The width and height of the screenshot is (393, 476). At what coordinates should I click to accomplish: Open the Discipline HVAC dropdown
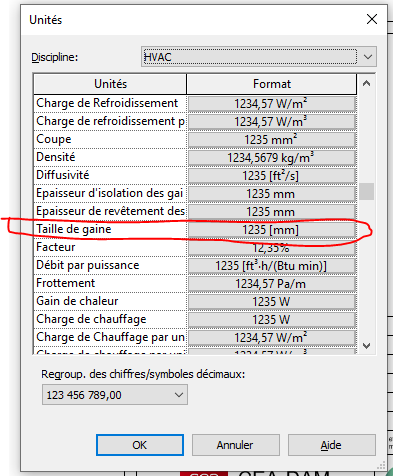(259, 57)
